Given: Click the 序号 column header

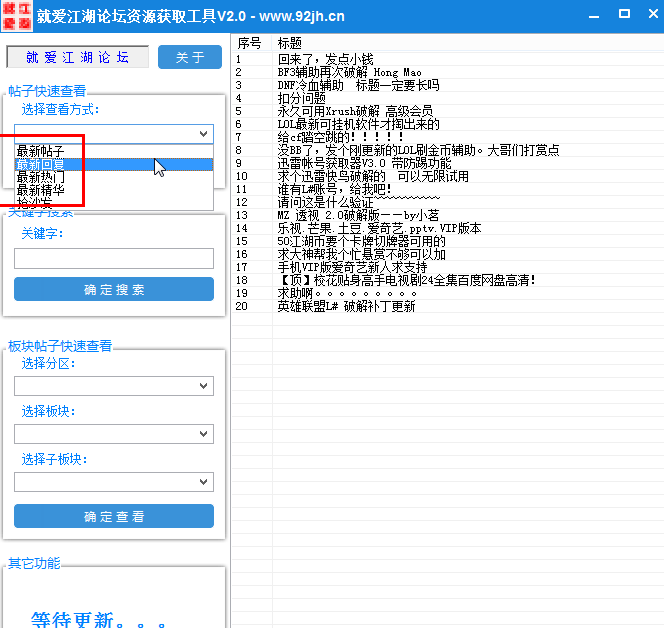Looking at the screenshot, I should coord(252,43).
